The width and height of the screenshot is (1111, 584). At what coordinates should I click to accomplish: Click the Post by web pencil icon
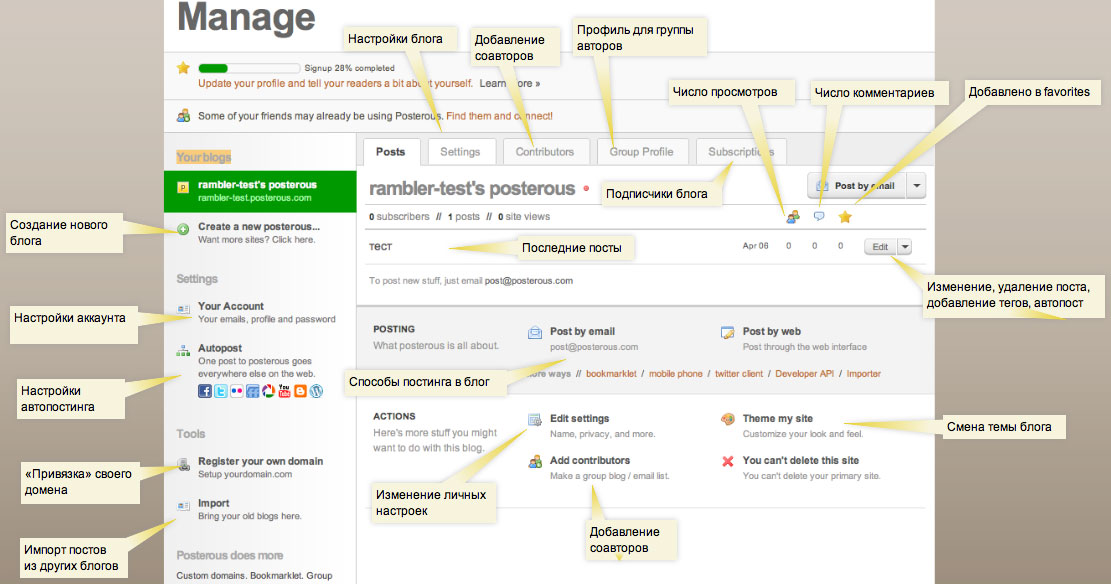point(728,332)
